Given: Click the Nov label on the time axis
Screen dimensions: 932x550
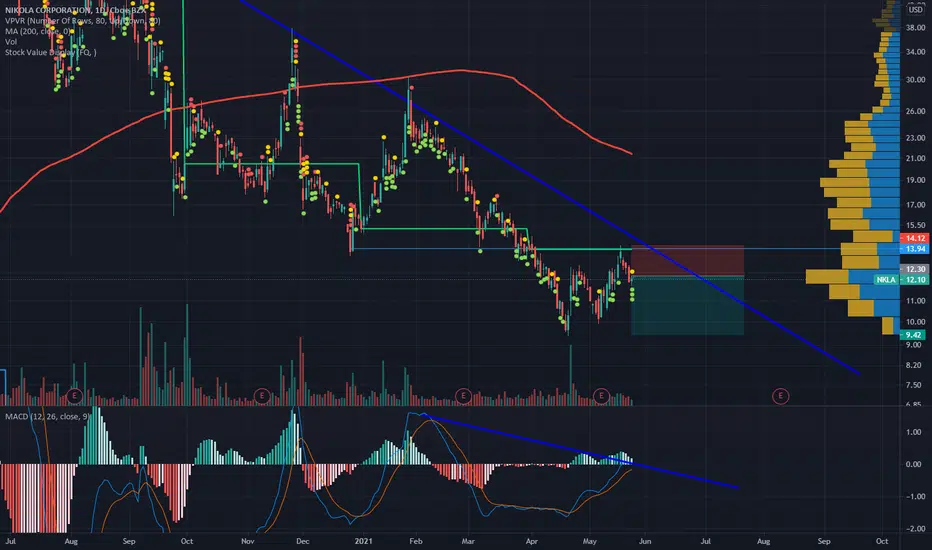Looking at the screenshot, I should pos(248,541).
